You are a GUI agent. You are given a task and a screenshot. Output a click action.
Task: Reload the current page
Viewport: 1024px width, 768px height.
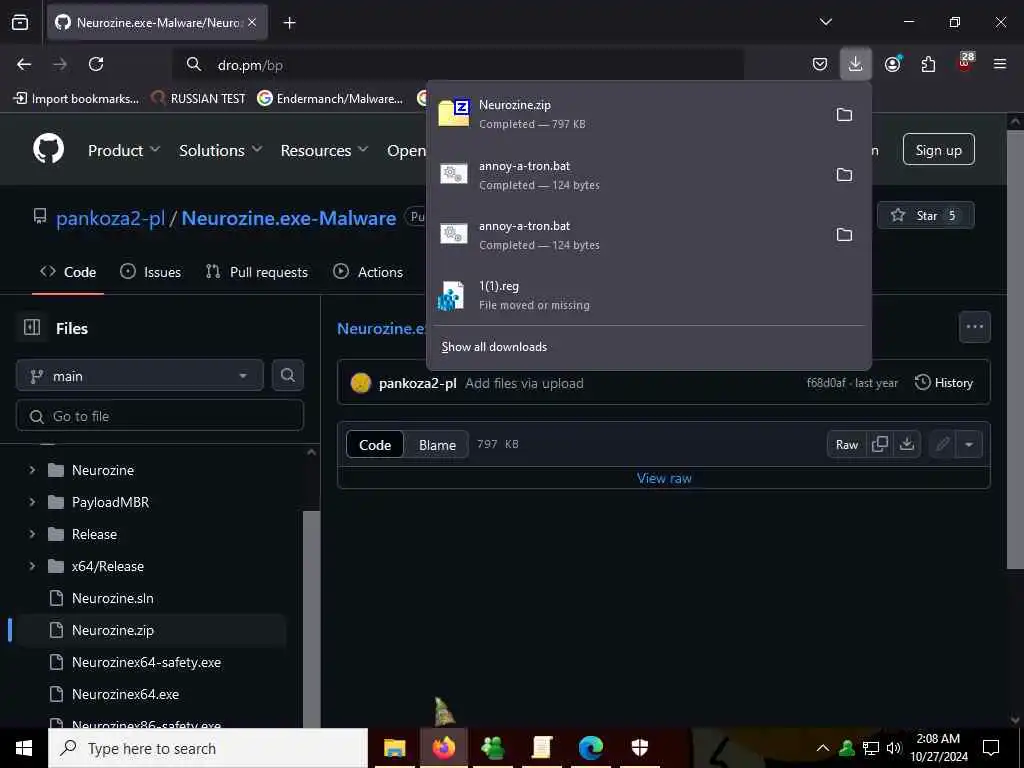[96, 64]
